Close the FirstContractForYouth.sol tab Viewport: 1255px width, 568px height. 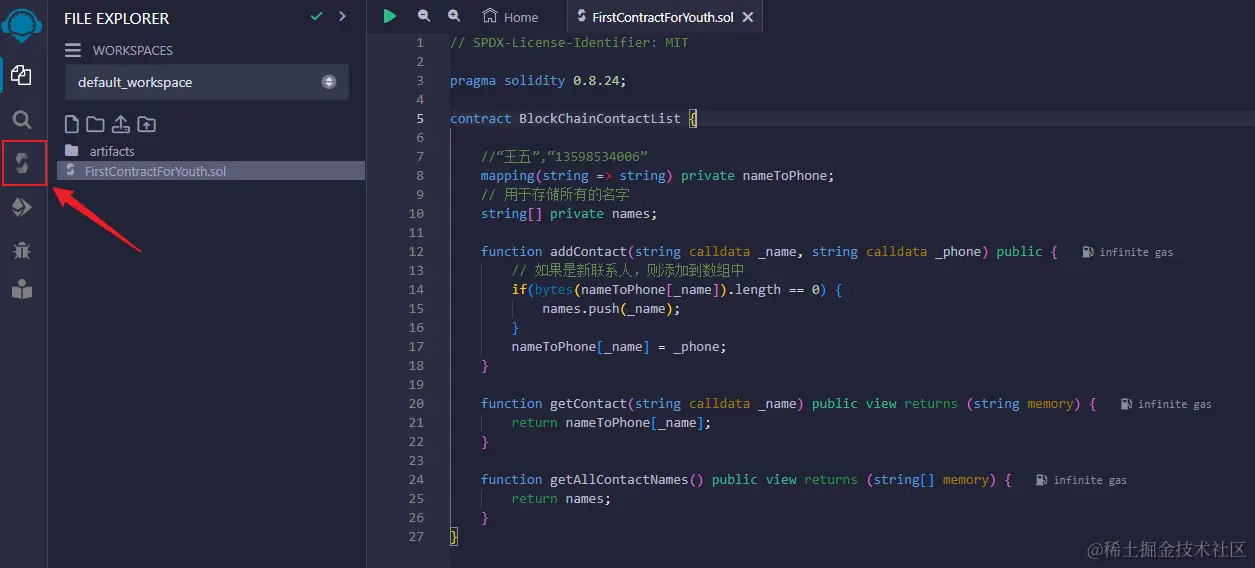pyautogui.click(x=748, y=17)
